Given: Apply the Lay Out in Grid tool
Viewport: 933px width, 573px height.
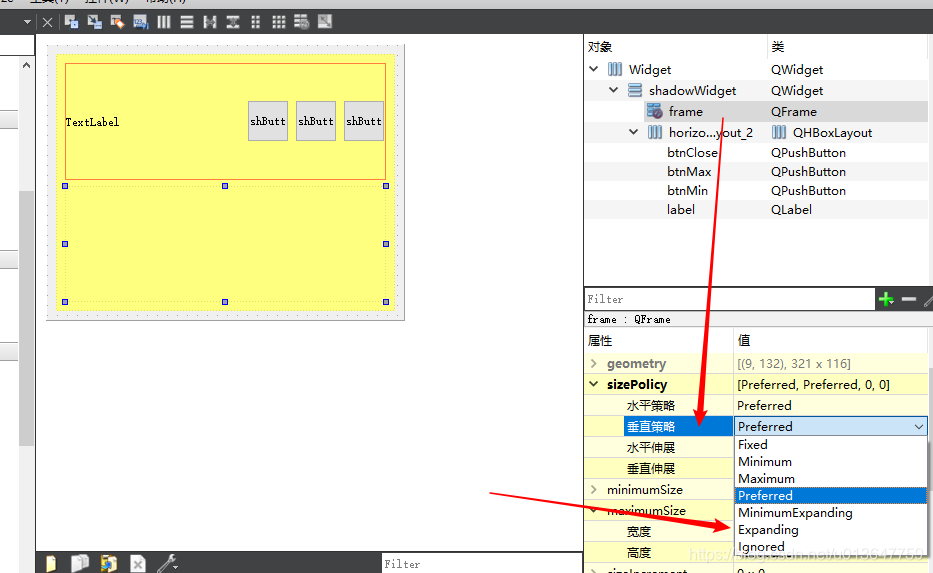Looking at the screenshot, I should [x=278, y=22].
